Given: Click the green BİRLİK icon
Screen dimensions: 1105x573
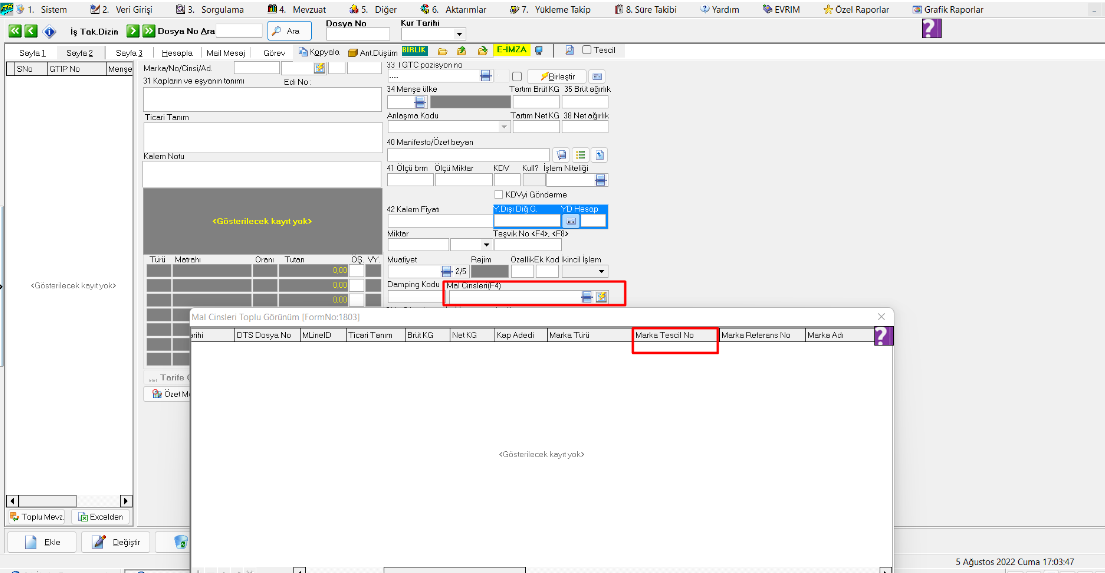Looking at the screenshot, I should click(414, 51).
